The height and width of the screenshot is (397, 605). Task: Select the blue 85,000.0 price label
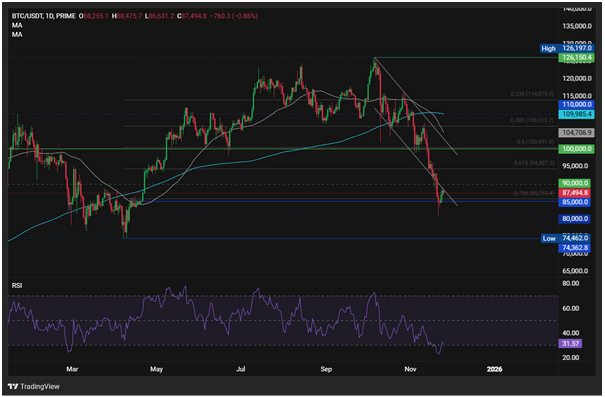pyautogui.click(x=575, y=202)
